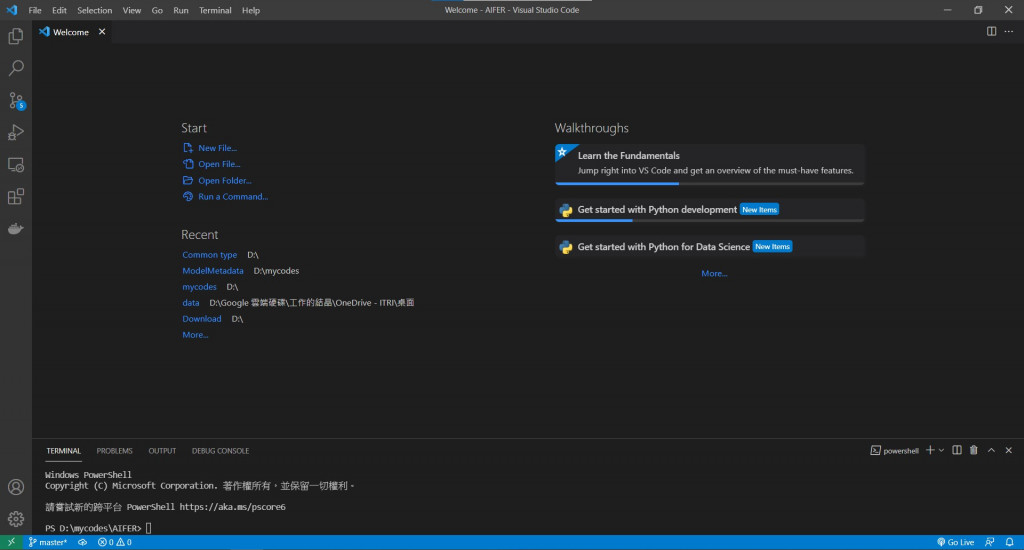Image resolution: width=1024 pixels, height=550 pixels.
Task: Show errors and warnings count
Action: 114,542
